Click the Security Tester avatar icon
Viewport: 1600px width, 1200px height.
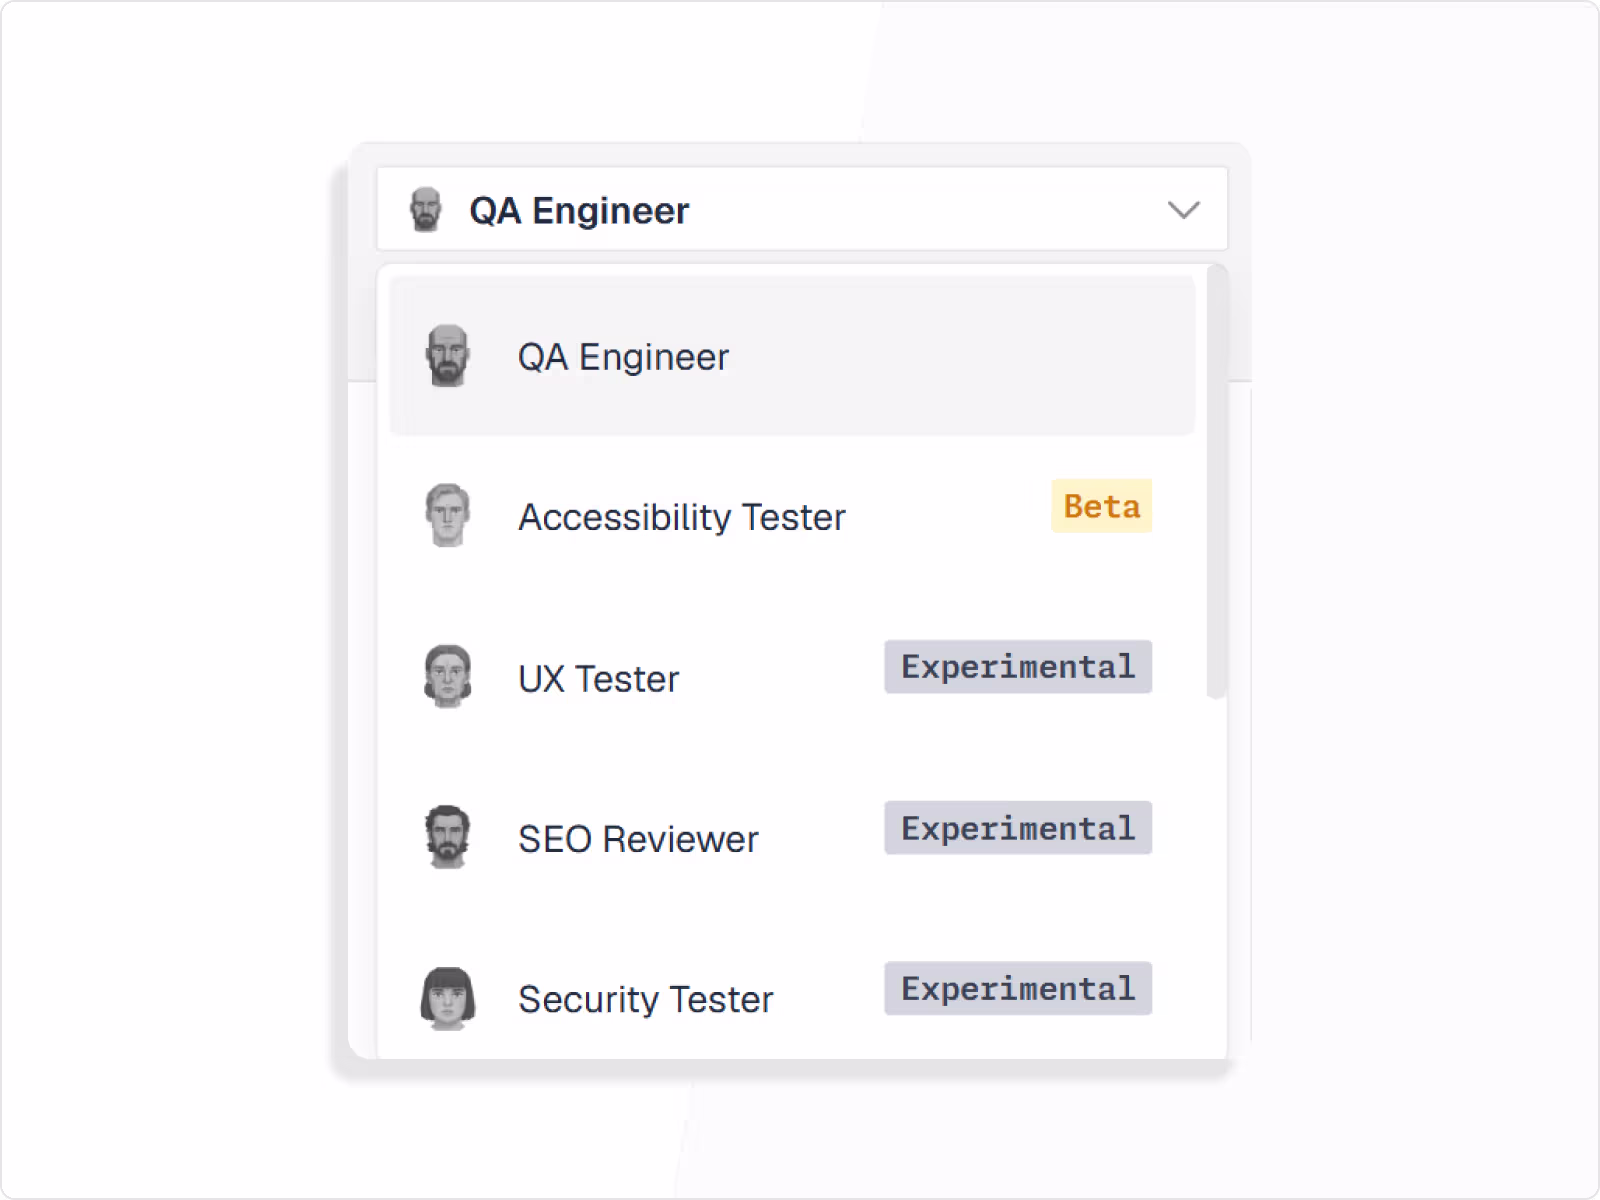447,998
